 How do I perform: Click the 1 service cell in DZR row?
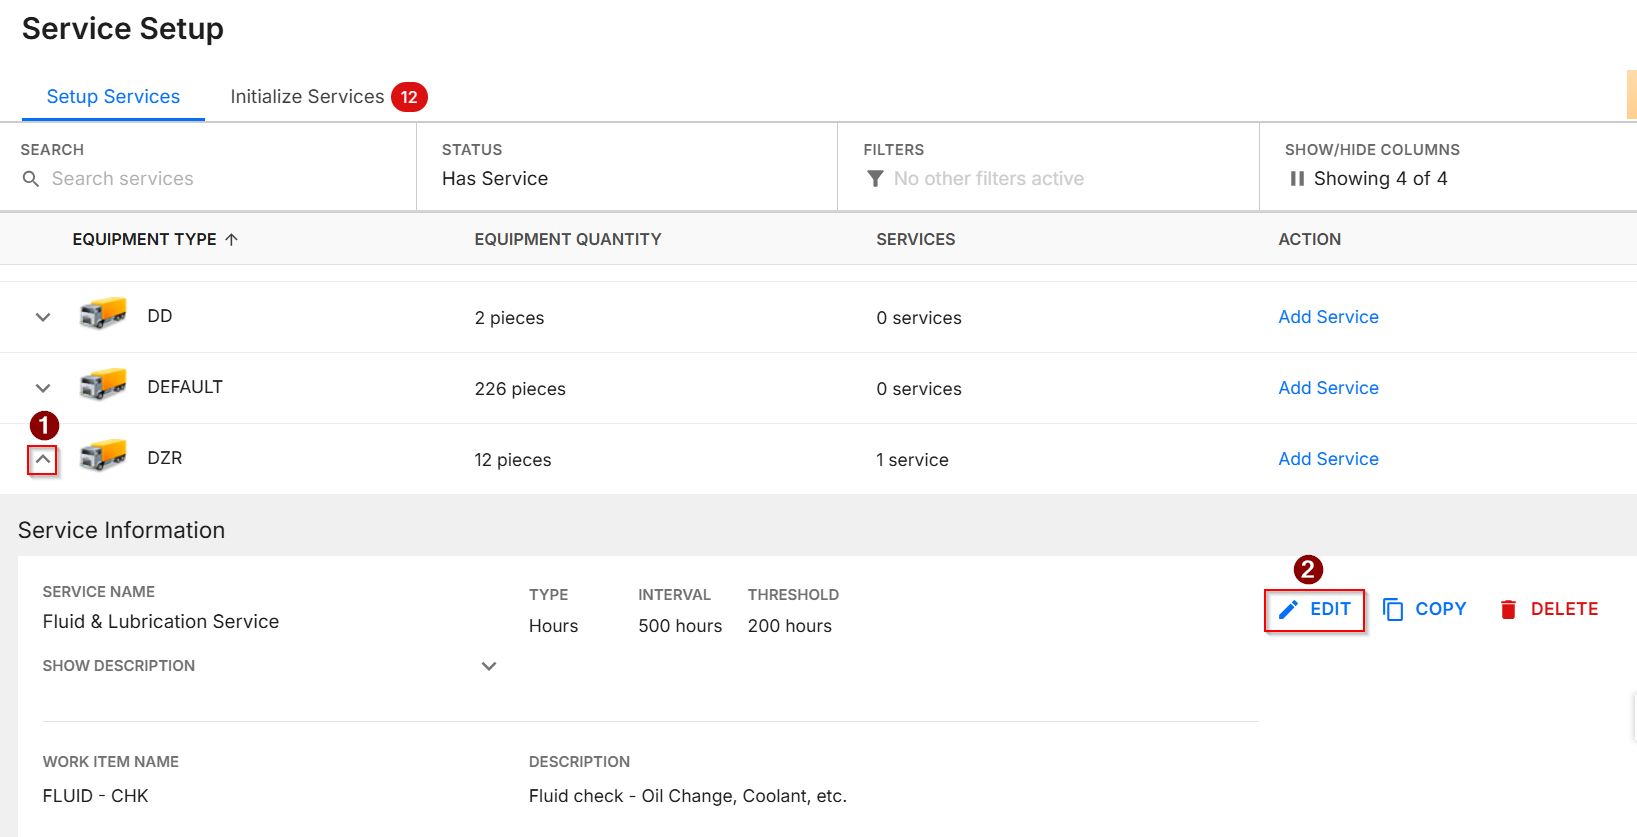[x=912, y=460]
